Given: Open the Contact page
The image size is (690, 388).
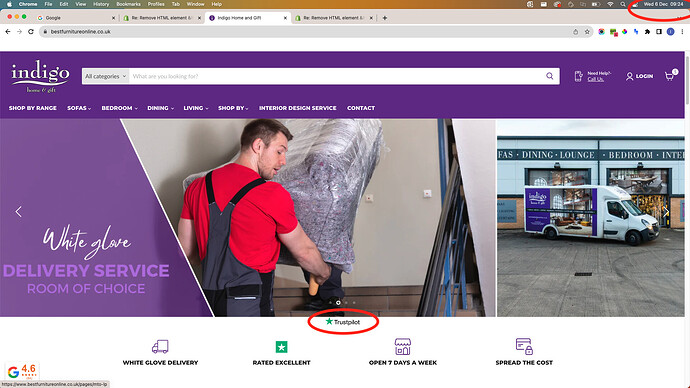Looking at the screenshot, I should (361, 108).
